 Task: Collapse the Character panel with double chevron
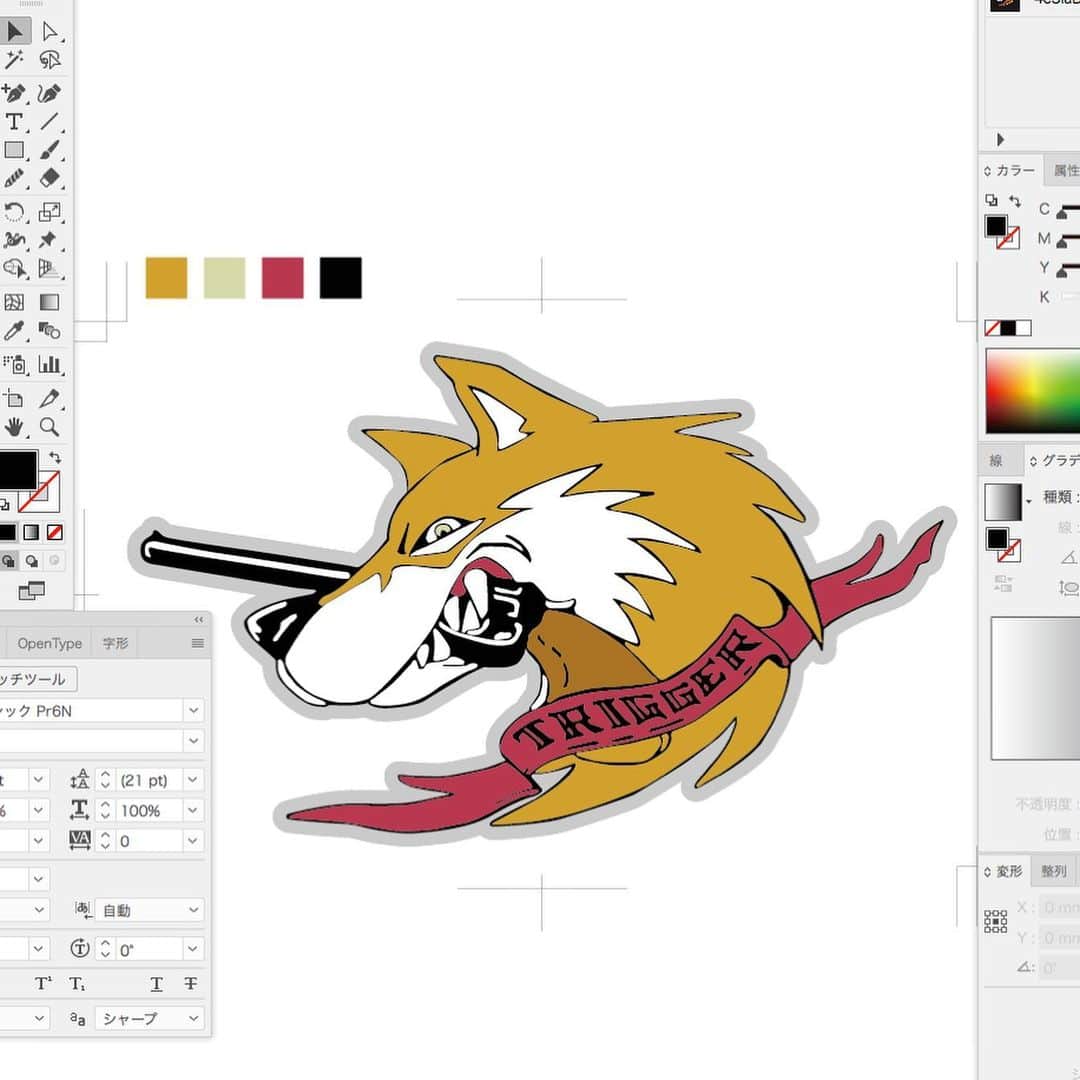coord(198,620)
